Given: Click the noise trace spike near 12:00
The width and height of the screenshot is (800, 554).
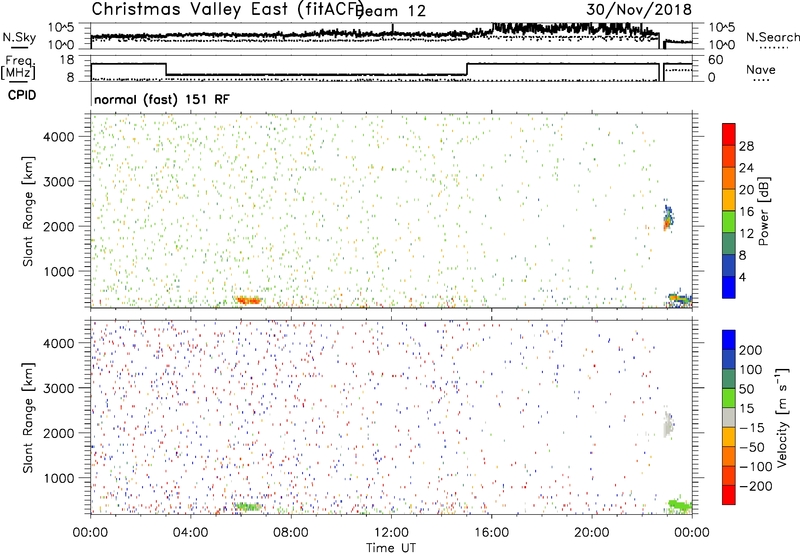Looking at the screenshot, I should tap(392, 28).
